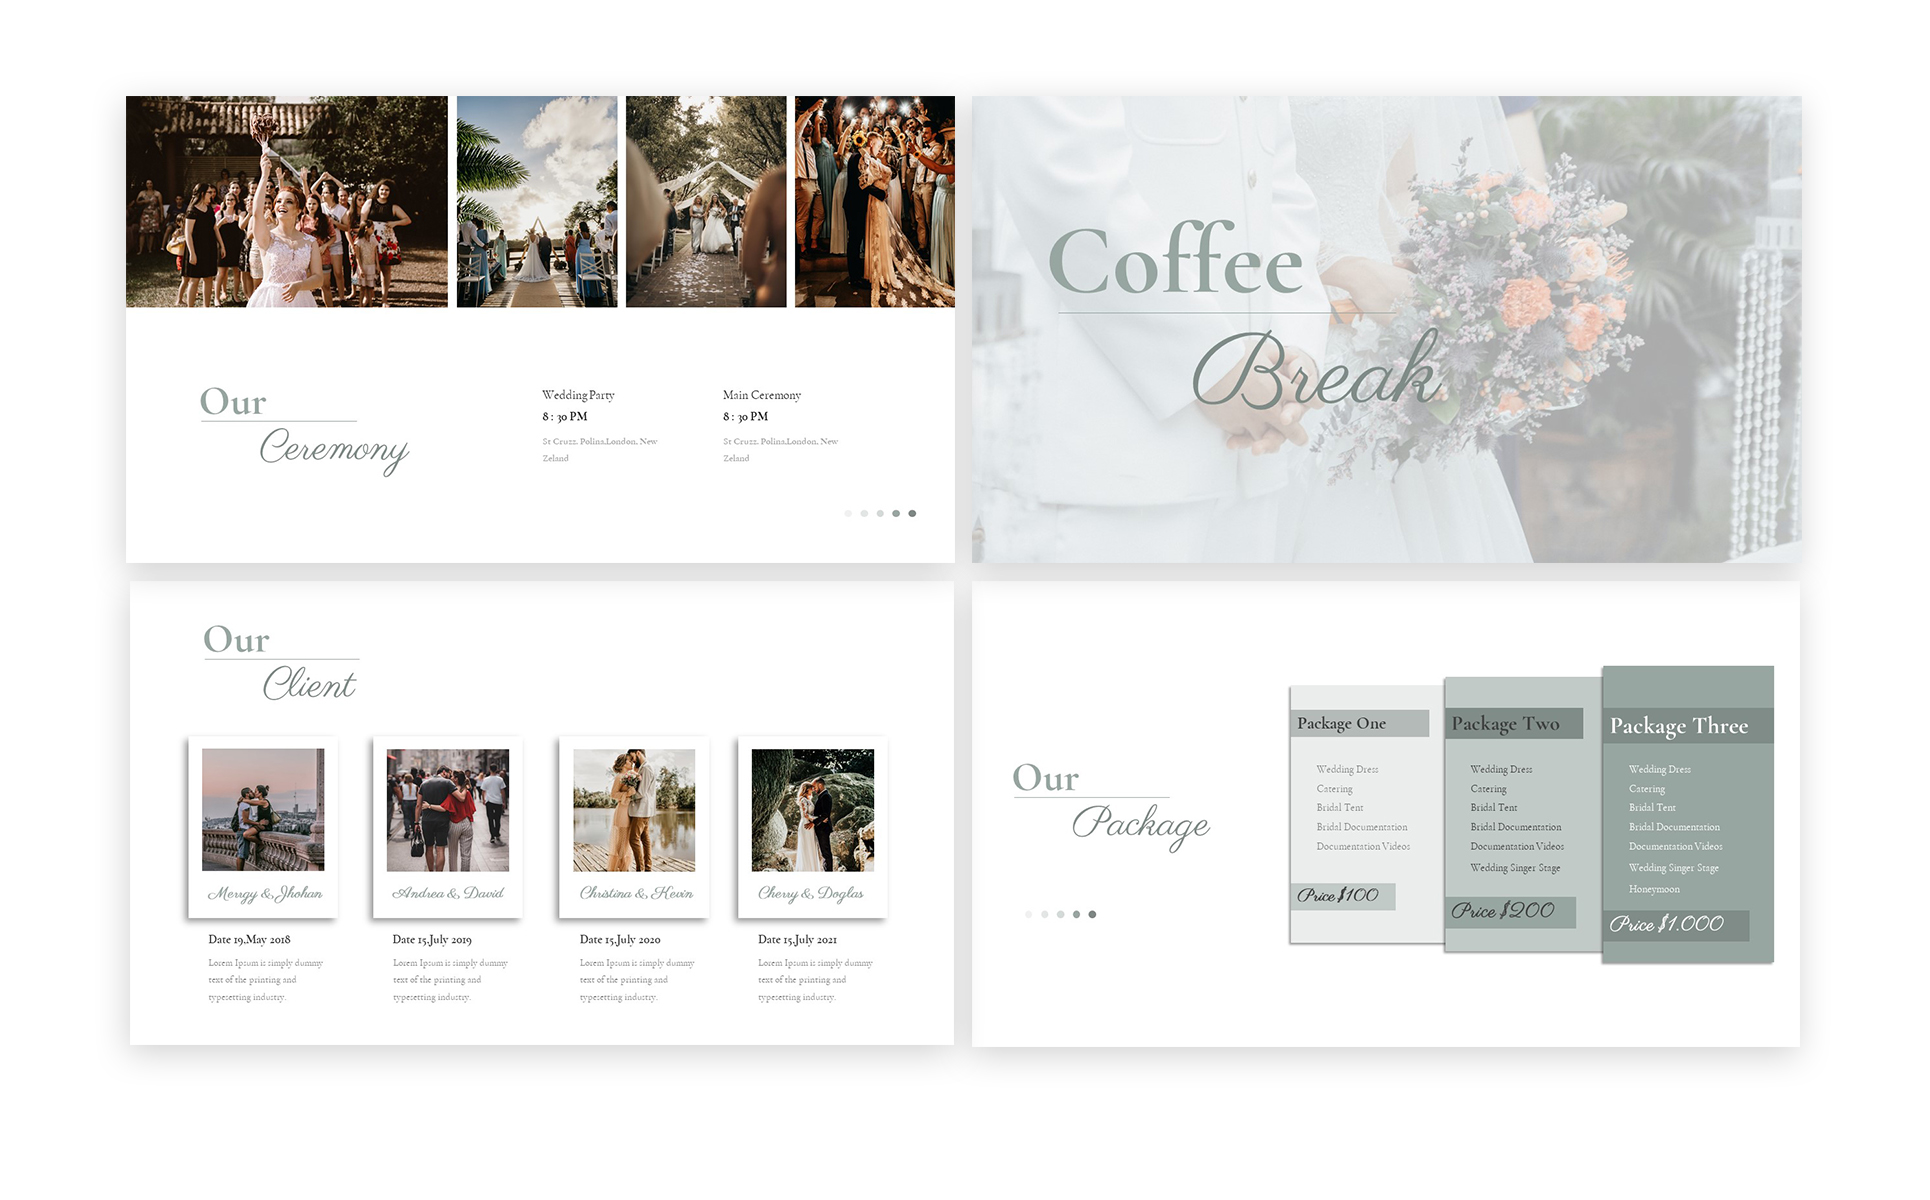Click the bouquet toss ceremony photo

(287, 201)
